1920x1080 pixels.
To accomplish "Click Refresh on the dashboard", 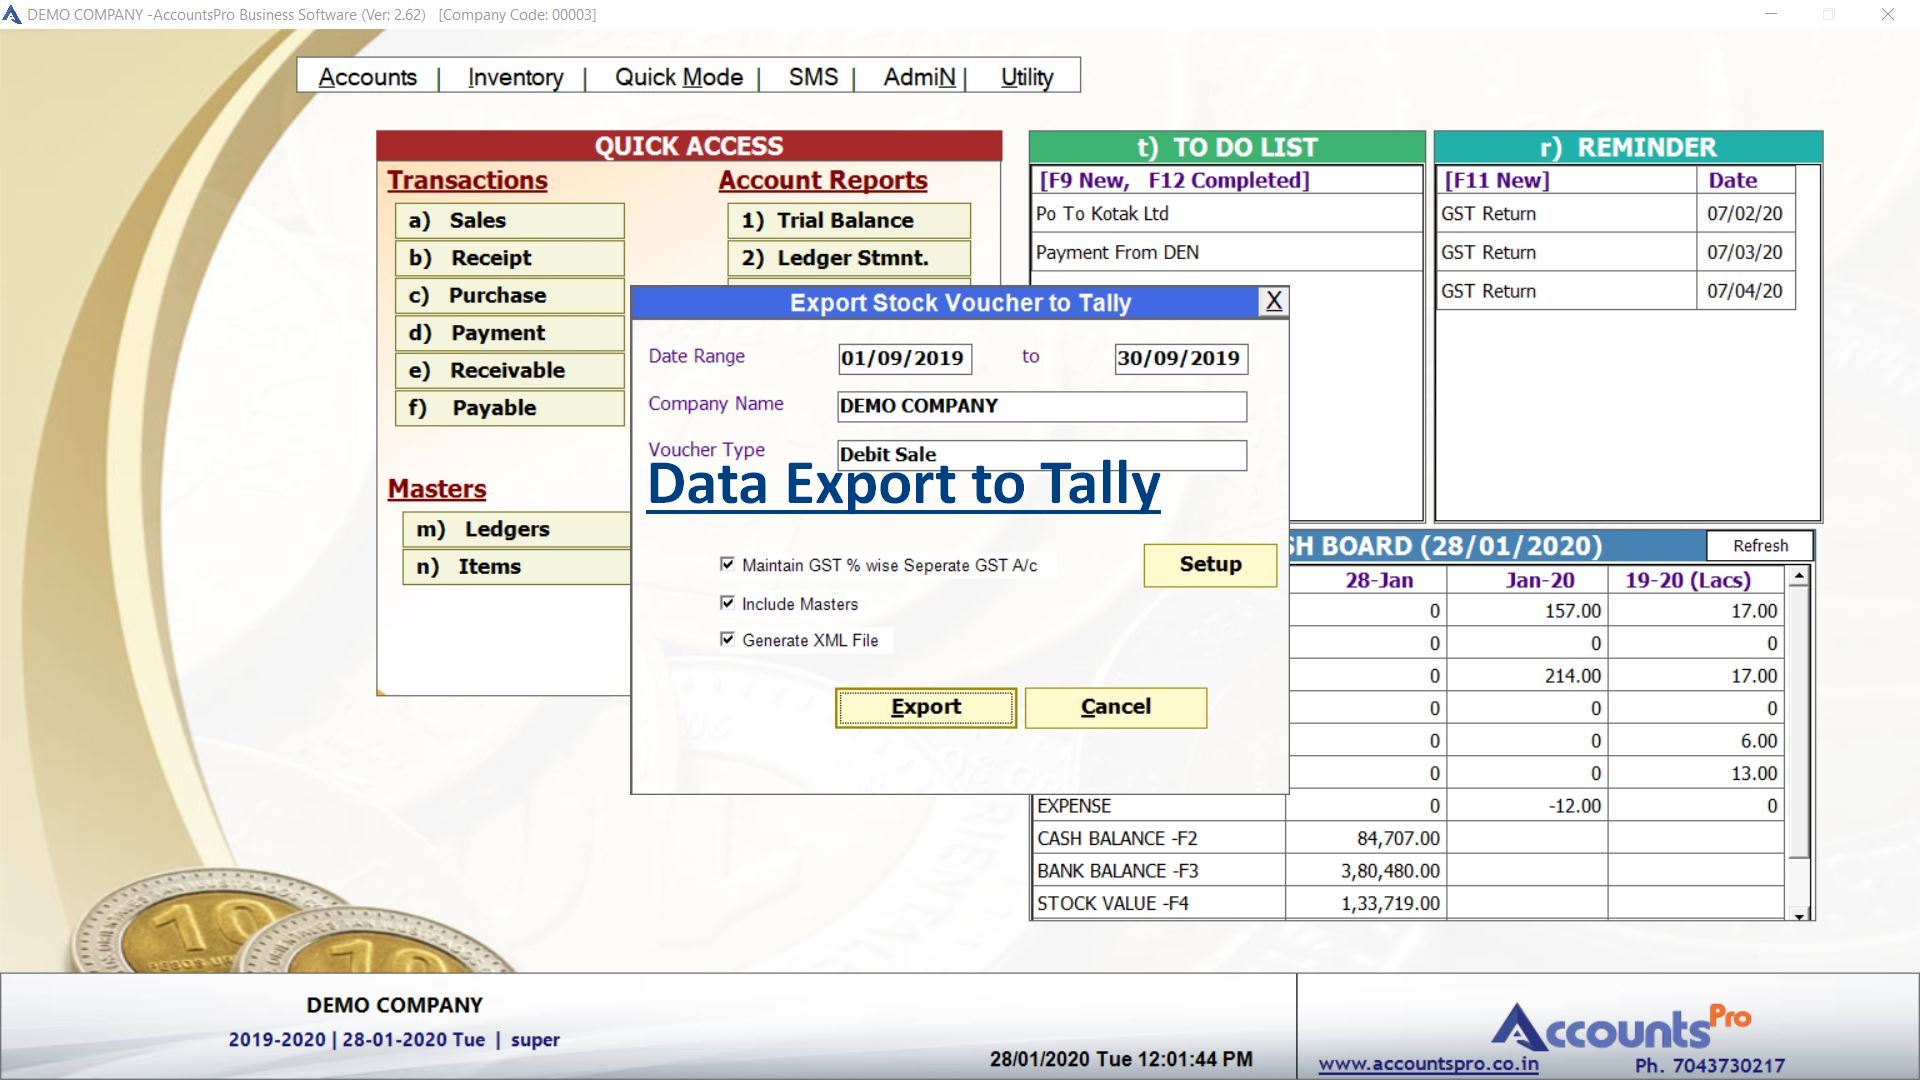I will [1759, 546].
